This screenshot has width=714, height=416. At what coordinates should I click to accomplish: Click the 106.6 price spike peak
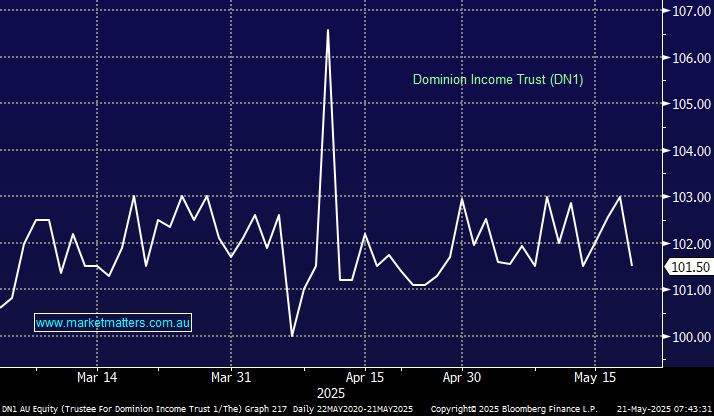[x=328, y=30]
